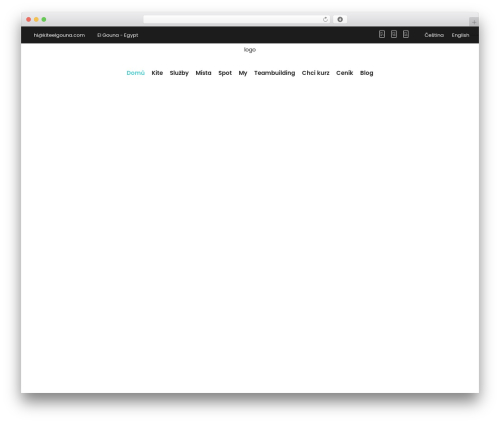Screen dimensions: 500x423
Task: Click the first icon in the dark top bar
Action: 382,34
